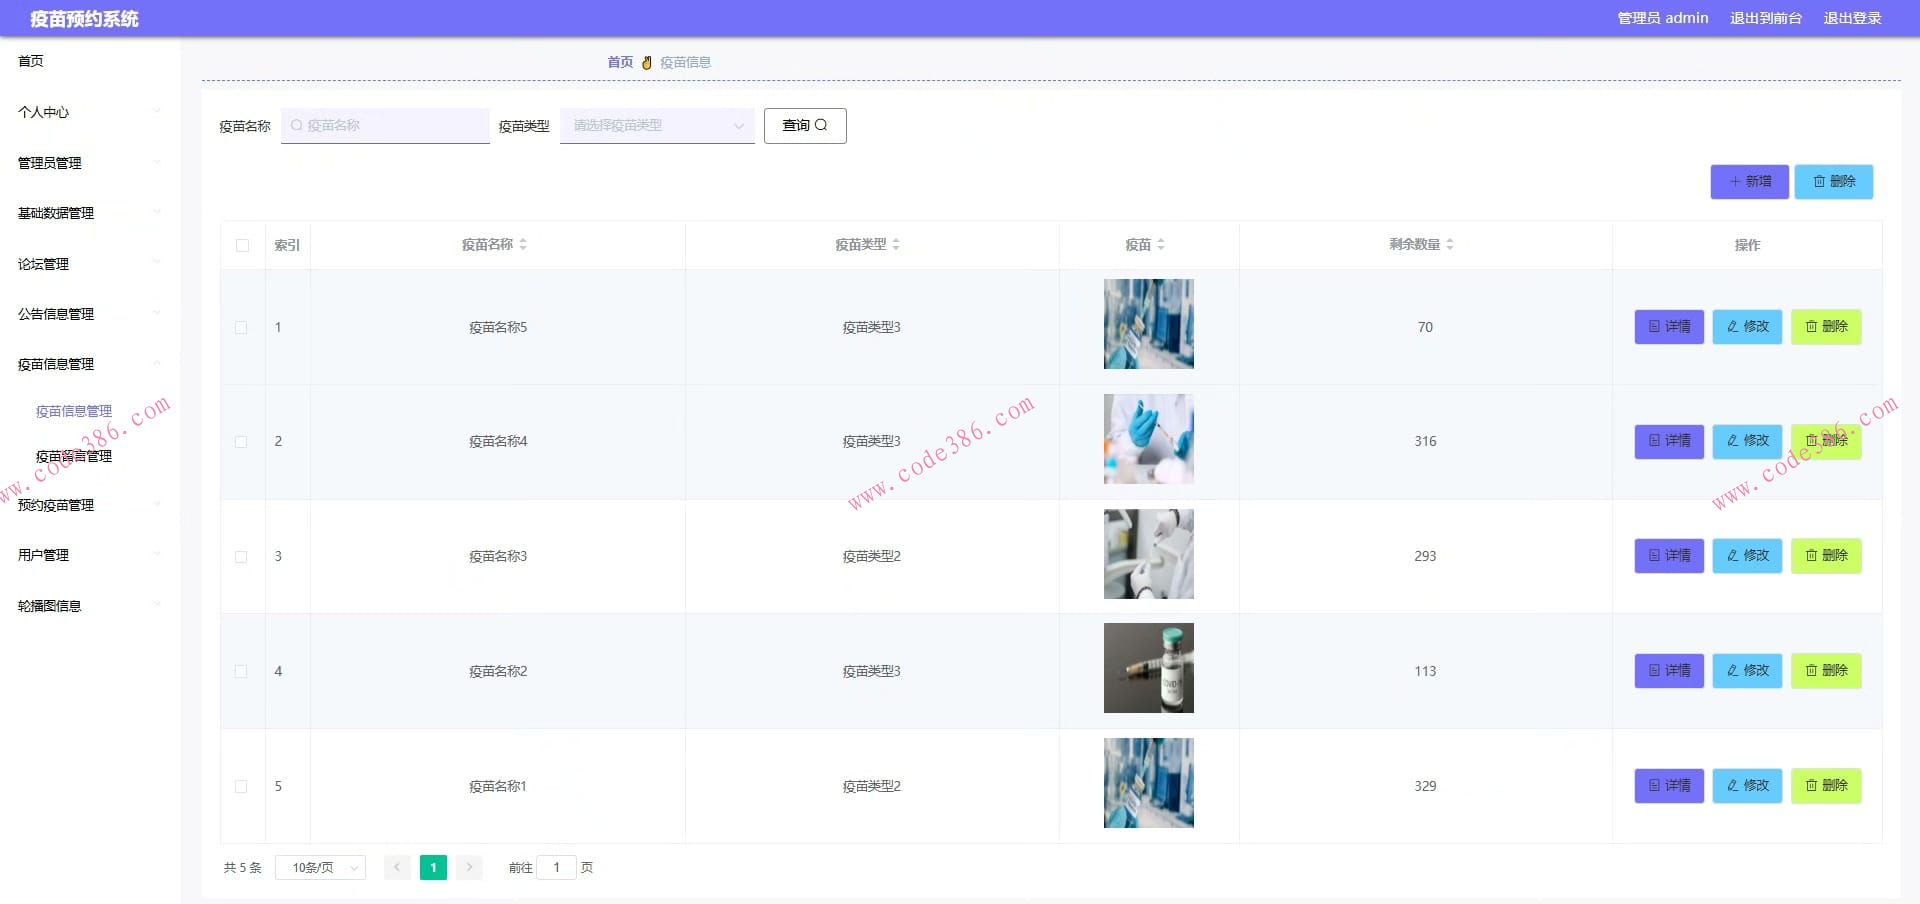The height and width of the screenshot is (904, 1920).
Task: View 详情 of 疫苗名称2
Action: 1669,671
